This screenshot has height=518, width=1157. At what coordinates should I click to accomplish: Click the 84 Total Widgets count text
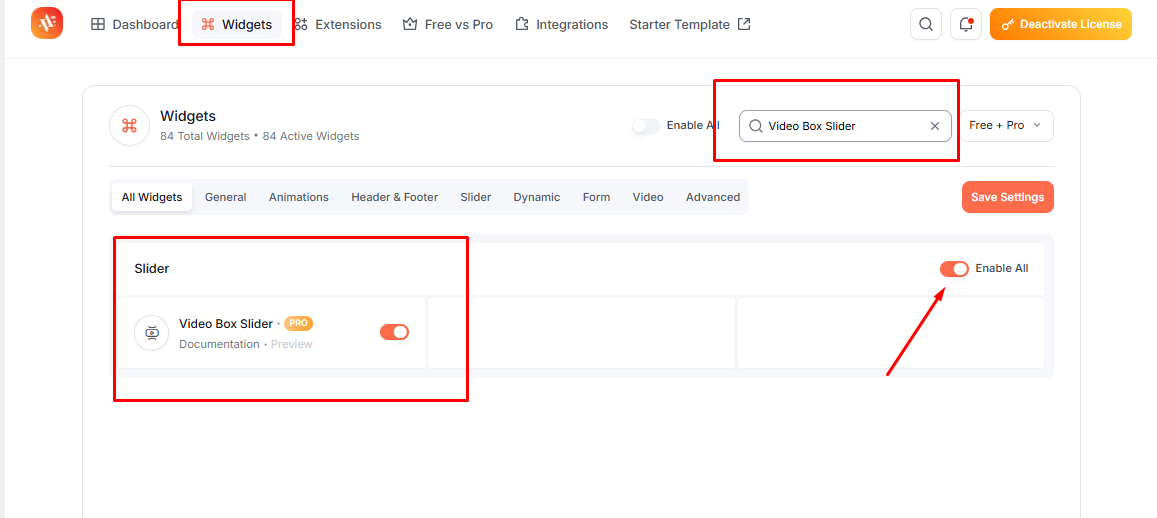click(x=204, y=137)
